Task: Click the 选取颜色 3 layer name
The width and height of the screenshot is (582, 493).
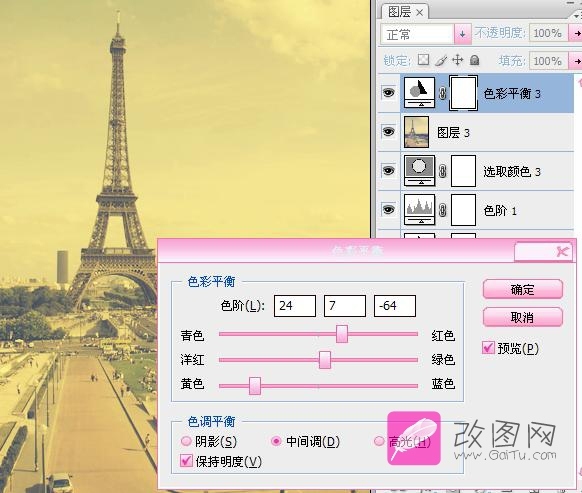Action: (x=512, y=172)
